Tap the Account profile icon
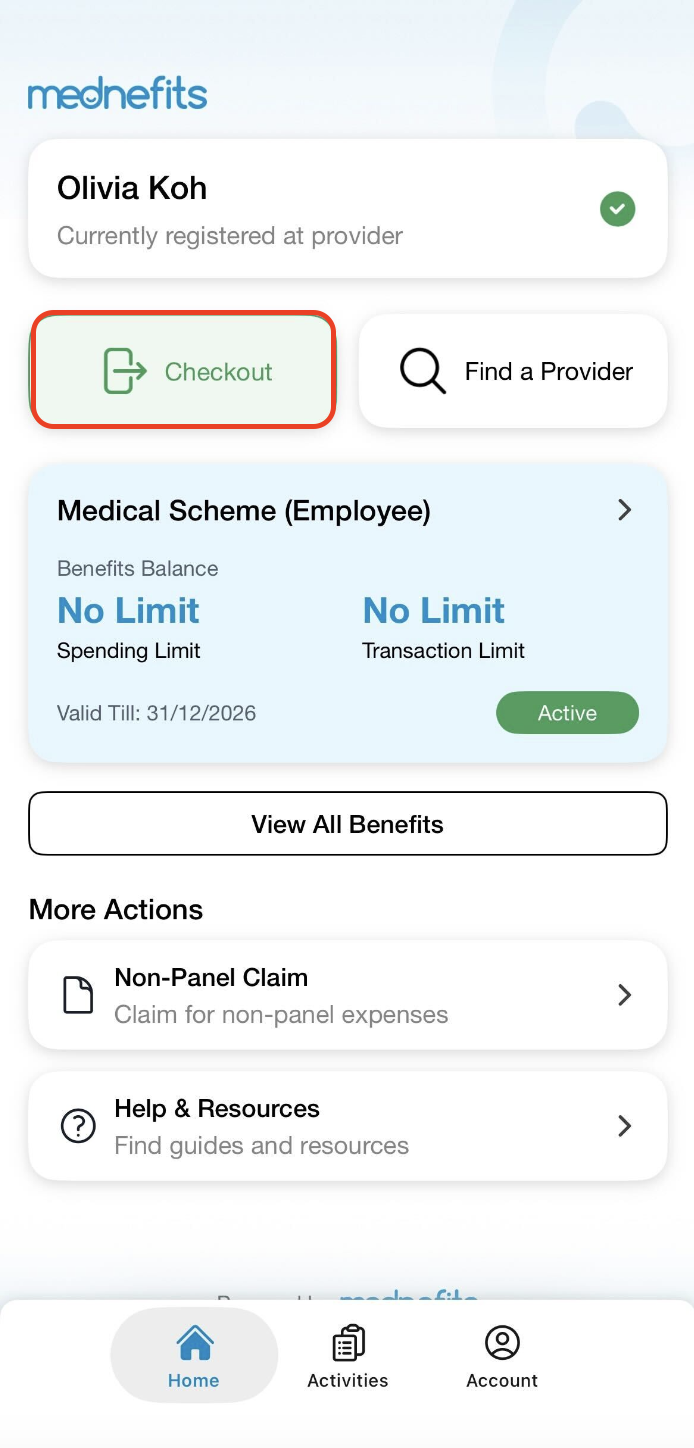 502,1343
